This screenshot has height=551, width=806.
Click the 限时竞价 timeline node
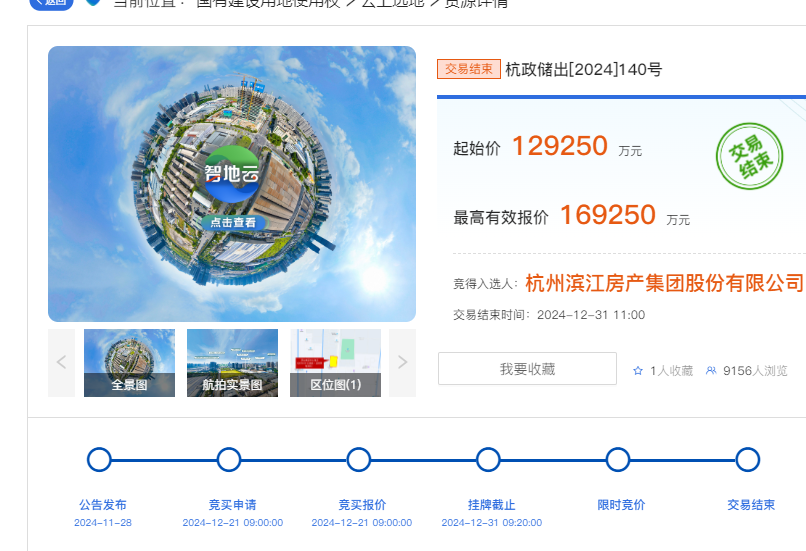click(617, 460)
